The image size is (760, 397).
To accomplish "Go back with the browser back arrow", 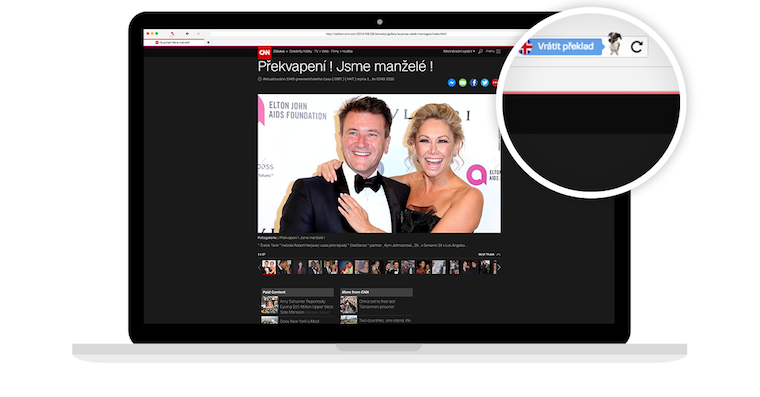I will pos(188,34).
